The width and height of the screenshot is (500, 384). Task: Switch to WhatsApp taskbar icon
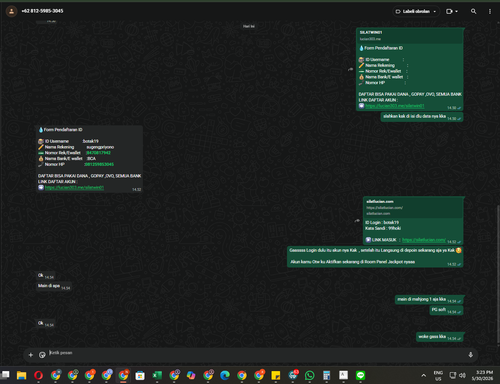coord(310,376)
